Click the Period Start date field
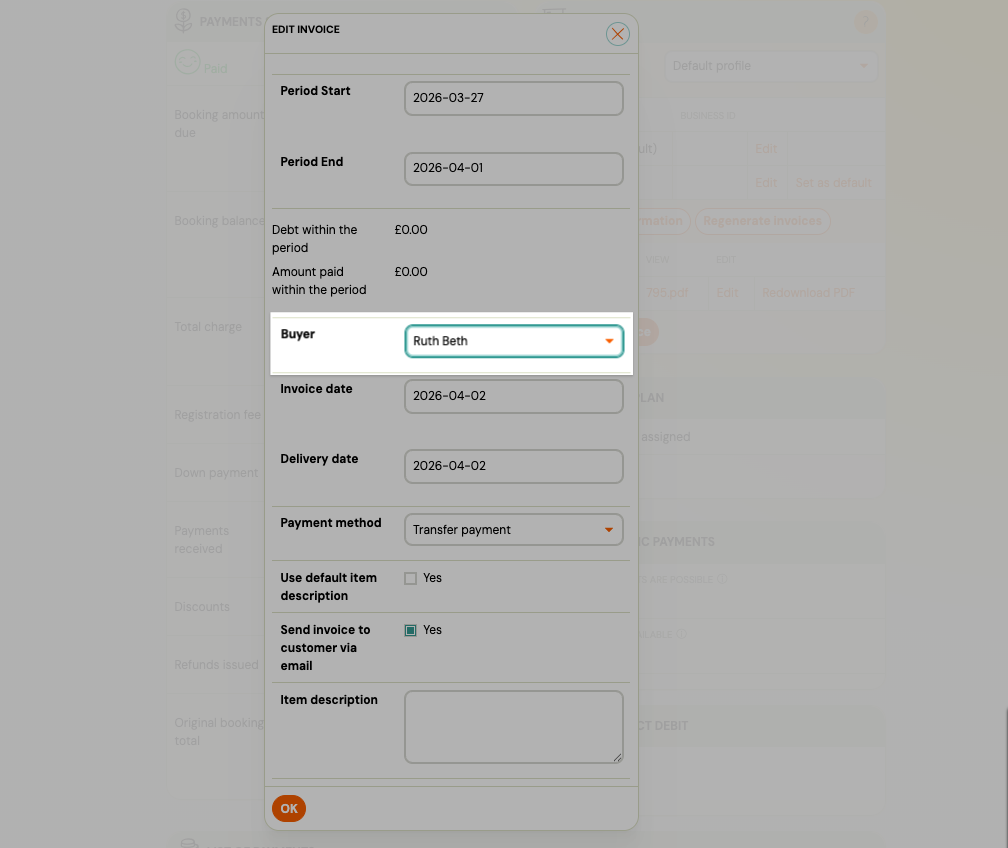This screenshot has height=848, width=1008. pos(513,98)
